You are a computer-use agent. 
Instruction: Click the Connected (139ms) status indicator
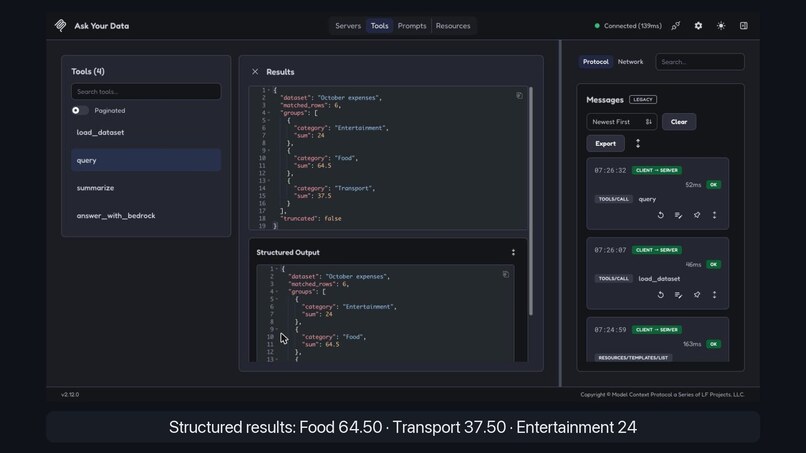click(x=628, y=26)
